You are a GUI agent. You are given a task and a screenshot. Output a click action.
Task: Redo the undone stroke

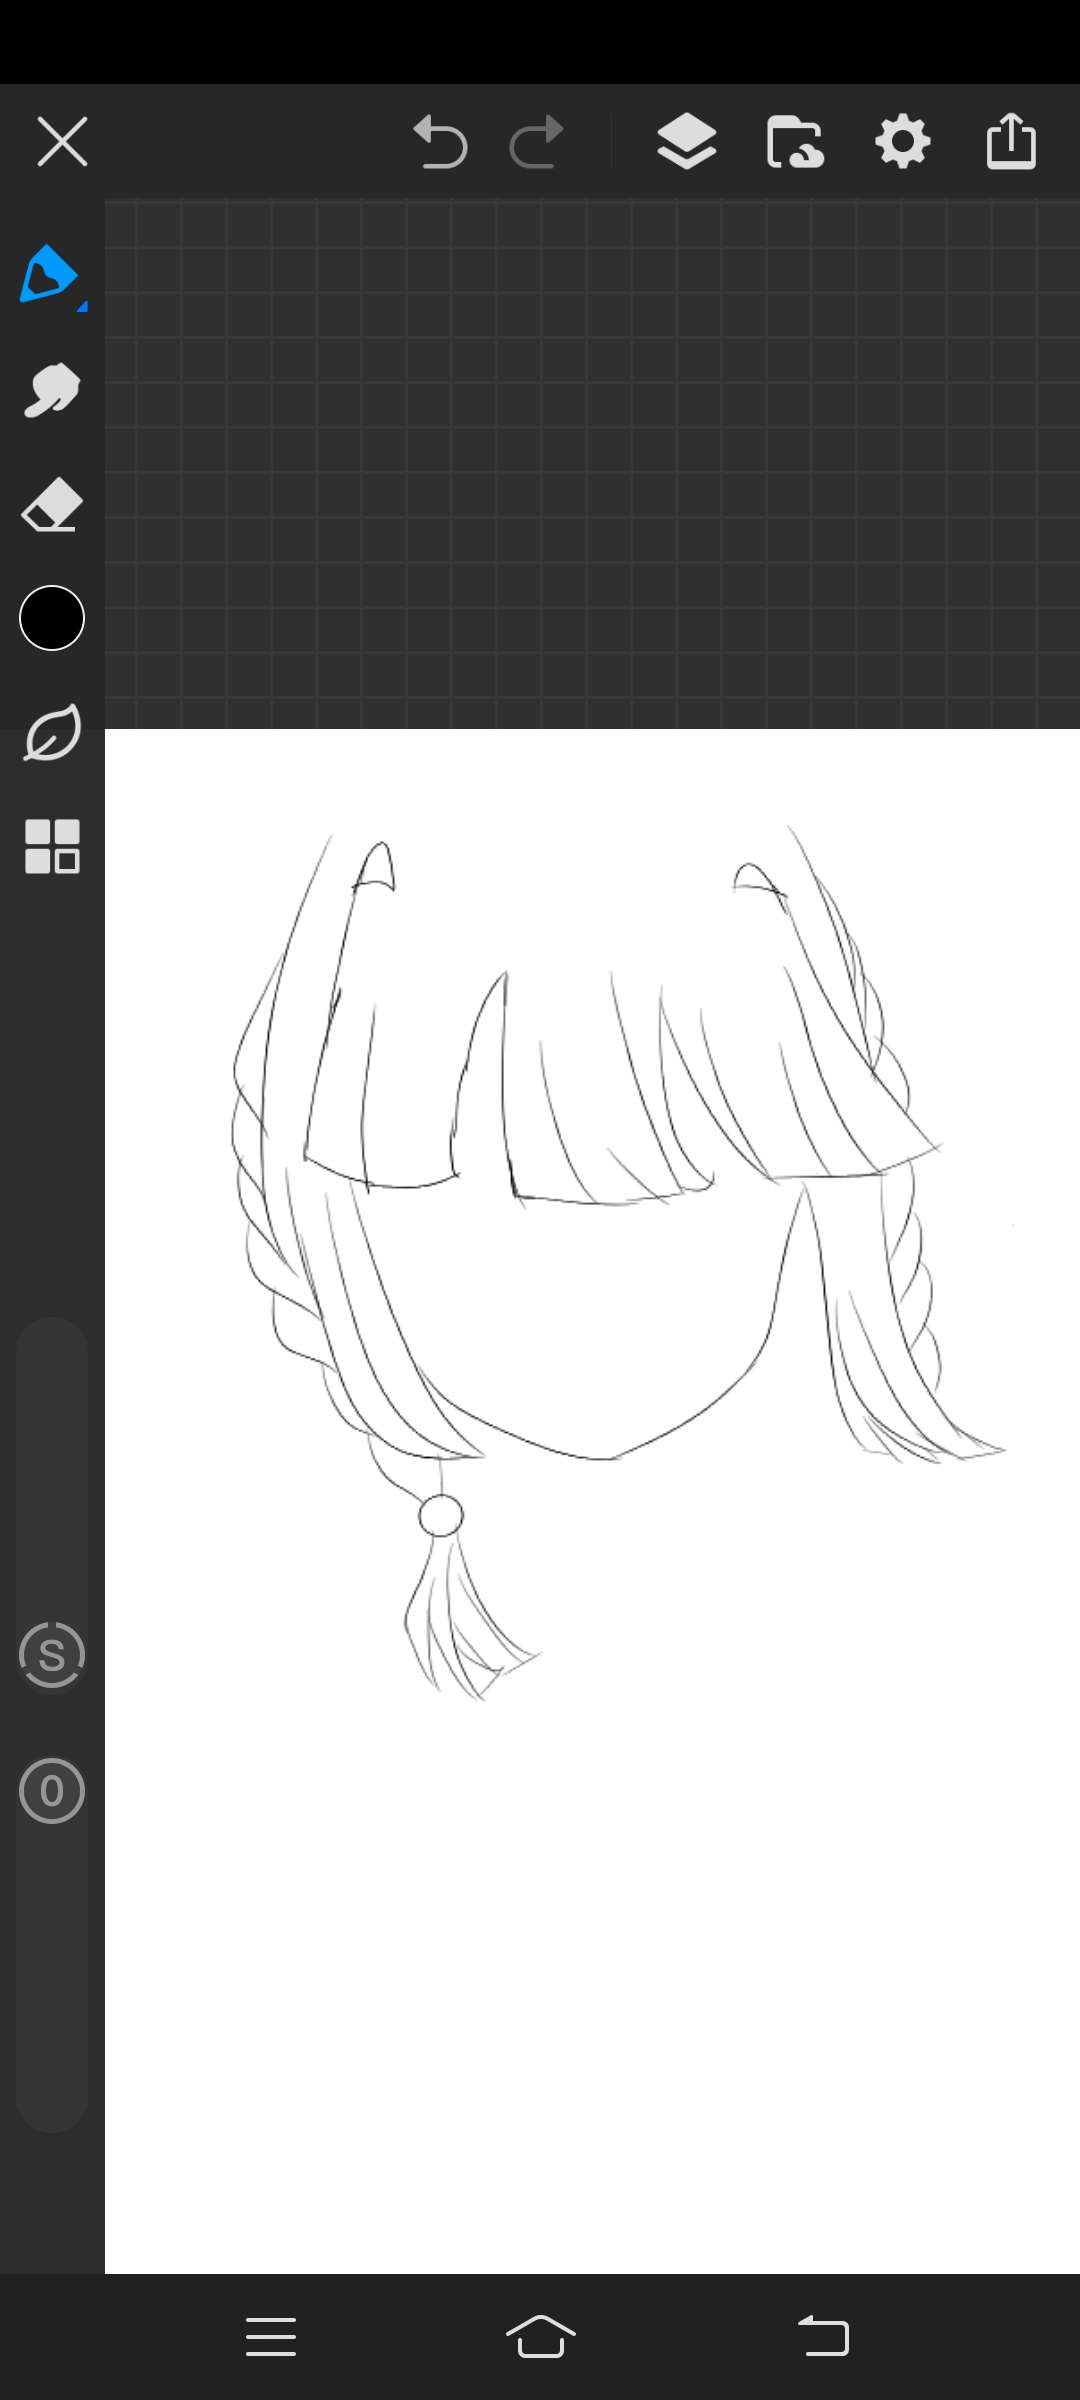537,141
